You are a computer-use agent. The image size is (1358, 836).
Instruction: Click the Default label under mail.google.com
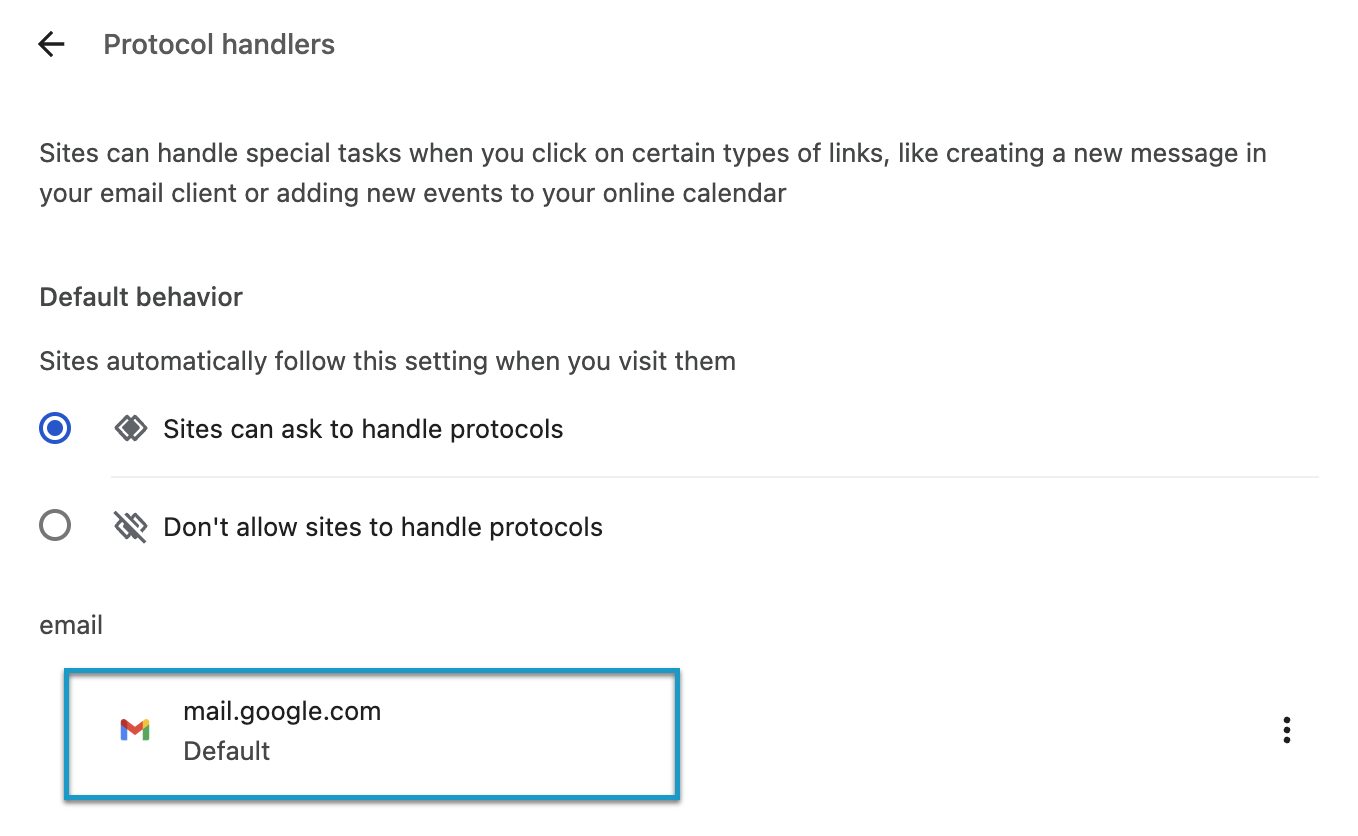226,751
